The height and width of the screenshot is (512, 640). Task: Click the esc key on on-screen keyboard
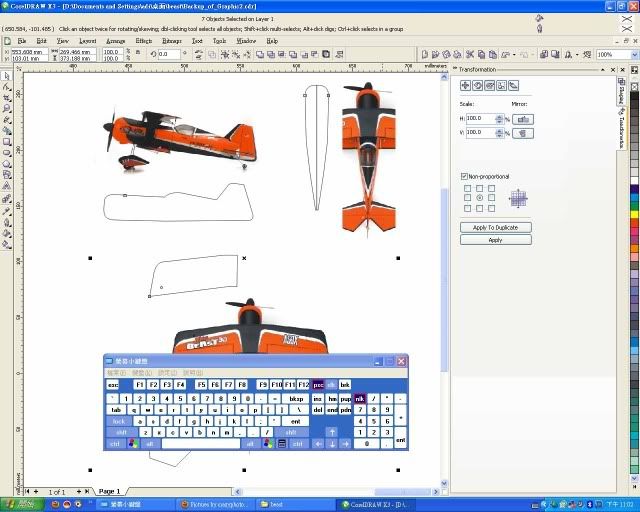pos(113,385)
